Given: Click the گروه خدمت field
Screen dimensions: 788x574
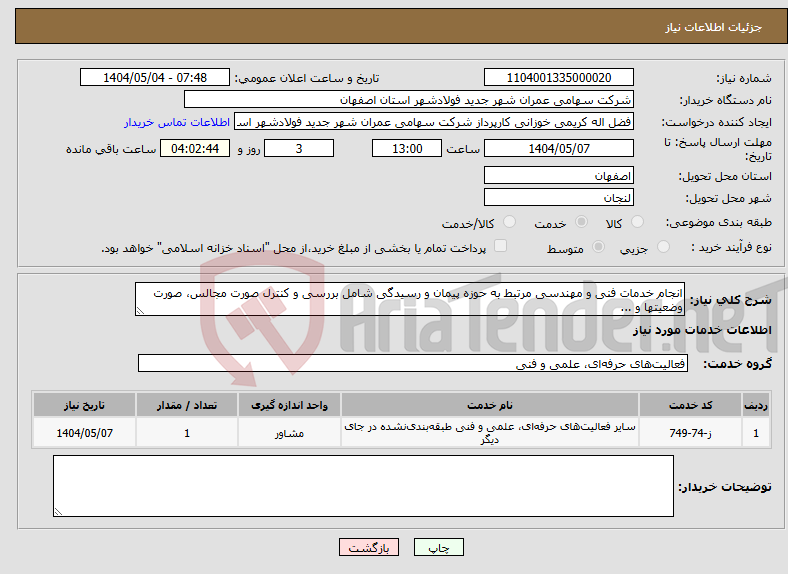Looking at the screenshot, I should pyautogui.click(x=413, y=363).
